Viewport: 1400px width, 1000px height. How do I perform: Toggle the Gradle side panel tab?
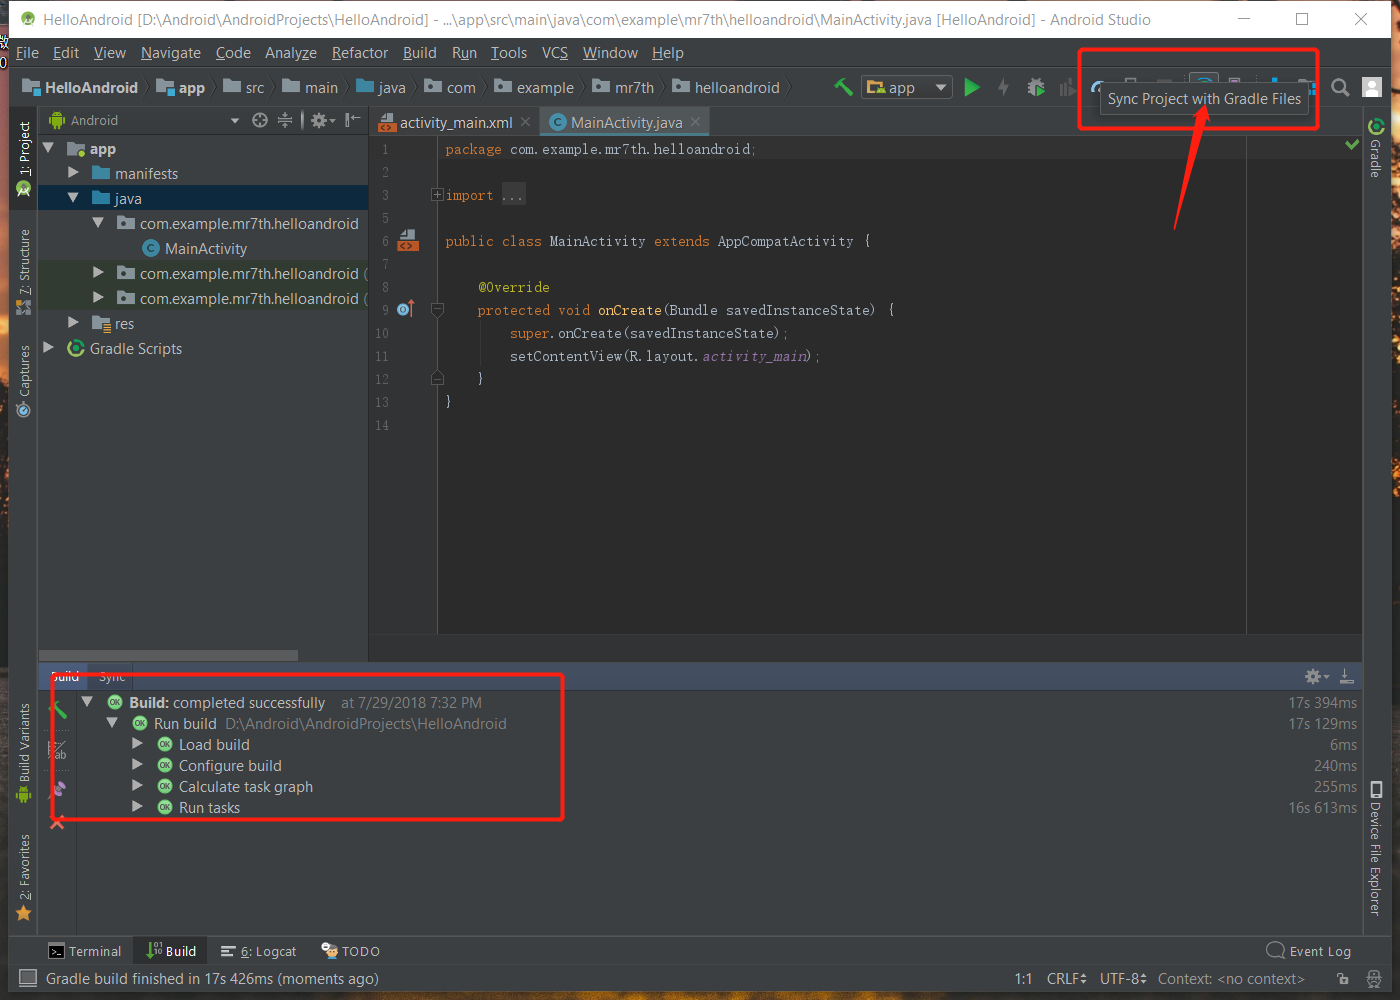(x=1376, y=148)
